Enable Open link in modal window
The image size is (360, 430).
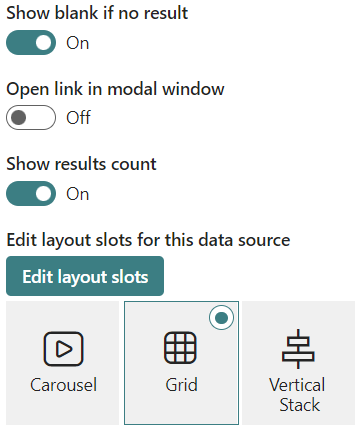pos(31,117)
